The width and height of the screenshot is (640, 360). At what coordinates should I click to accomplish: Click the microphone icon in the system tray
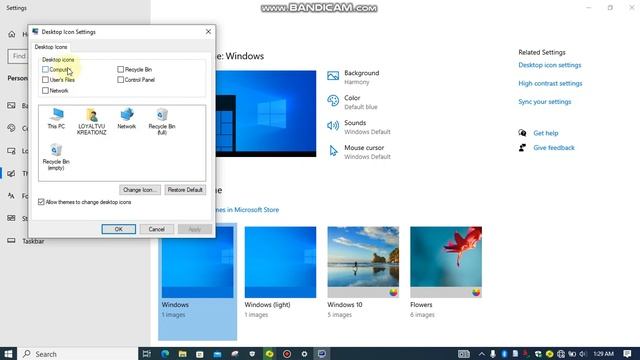coord(493,354)
